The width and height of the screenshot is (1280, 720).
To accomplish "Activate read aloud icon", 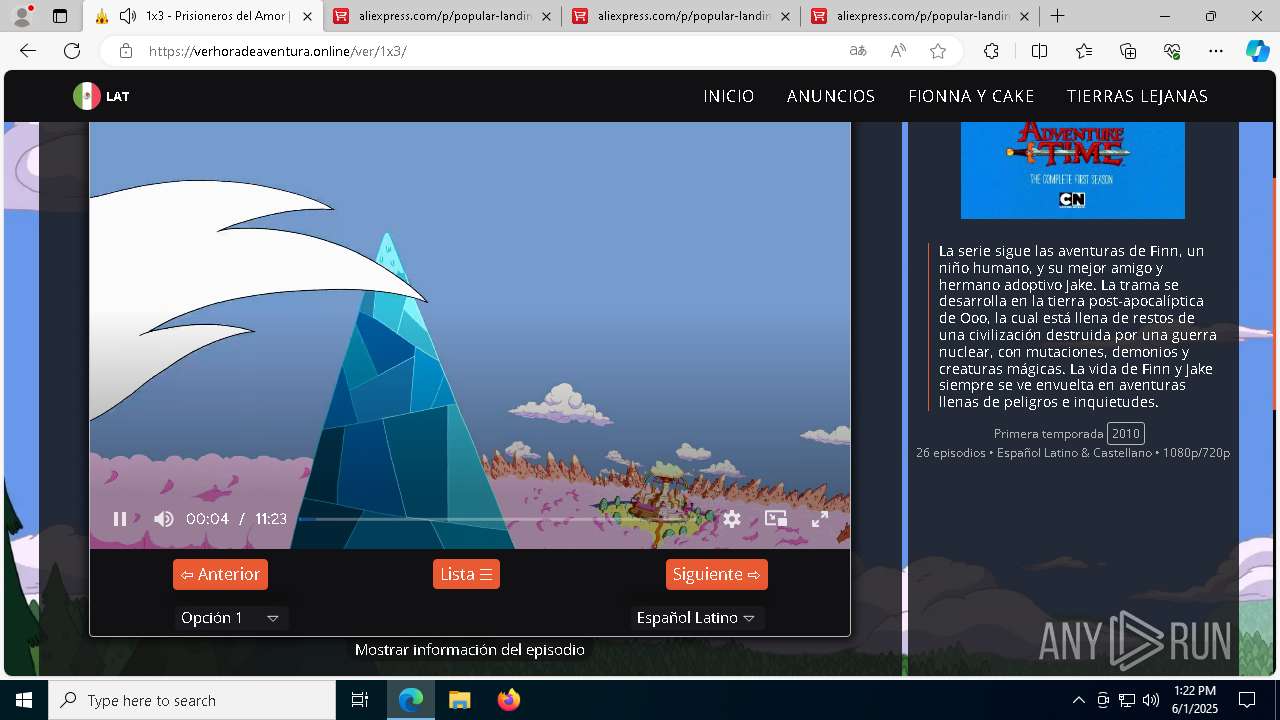I will tap(898, 51).
